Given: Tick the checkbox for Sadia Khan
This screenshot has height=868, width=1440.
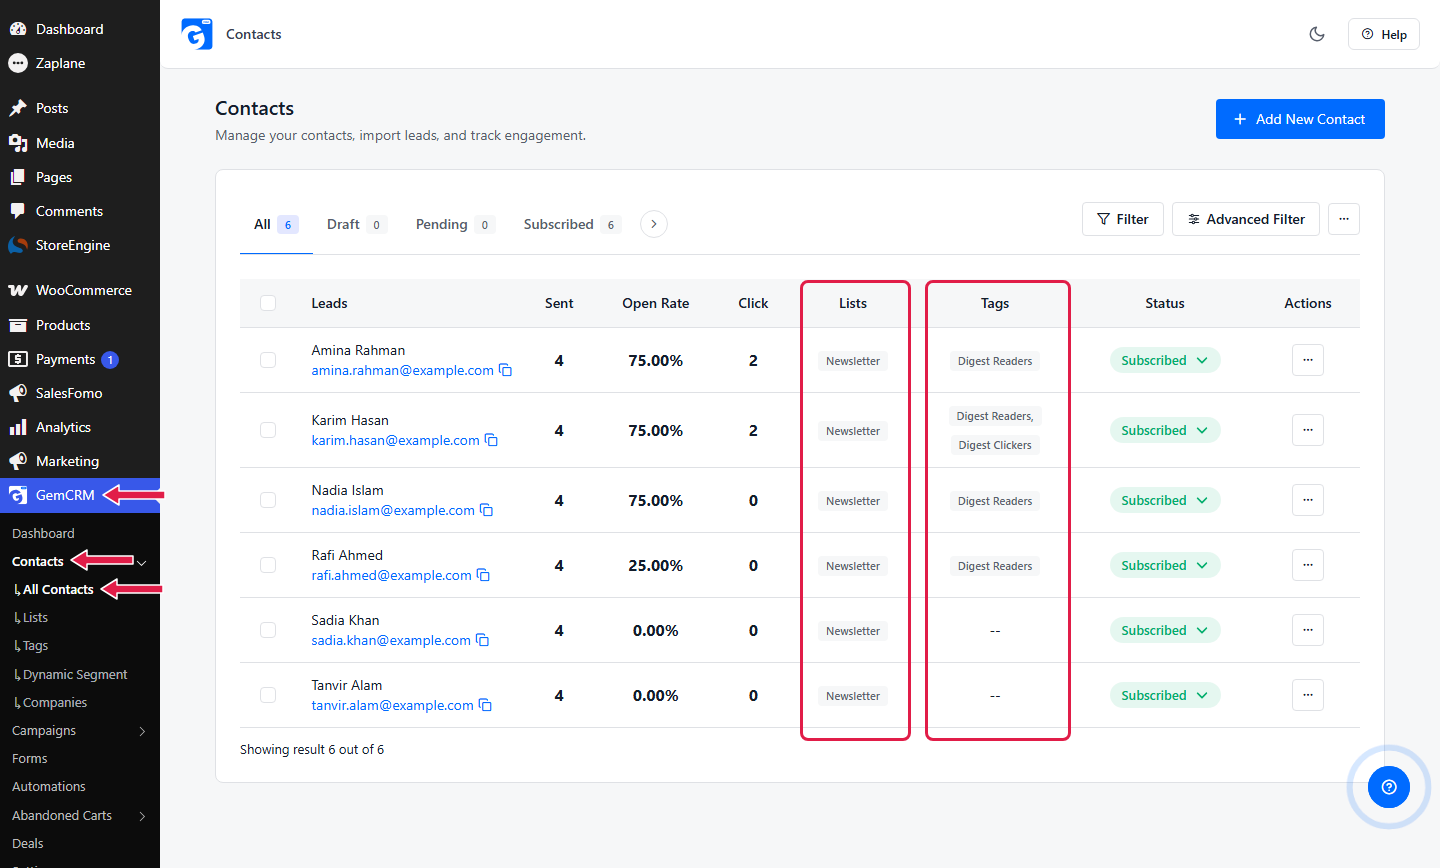Looking at the screenshot, I should 268,630.
